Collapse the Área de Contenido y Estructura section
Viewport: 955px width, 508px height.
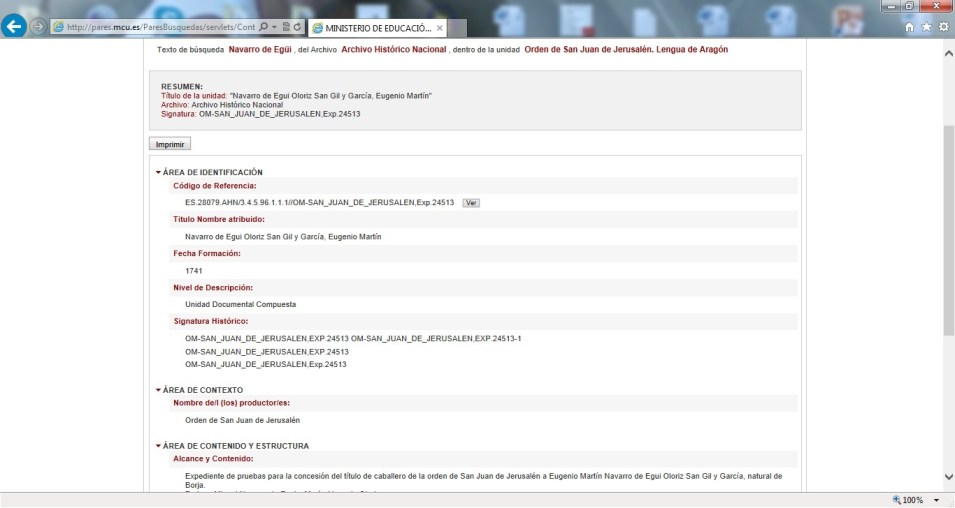click(x=158, y=446)
